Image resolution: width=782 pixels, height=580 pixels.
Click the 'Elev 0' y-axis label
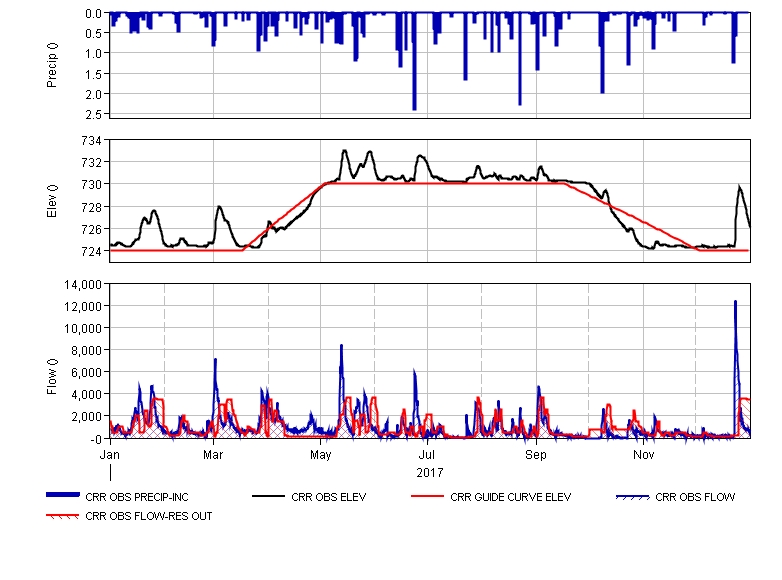(53, 200)
